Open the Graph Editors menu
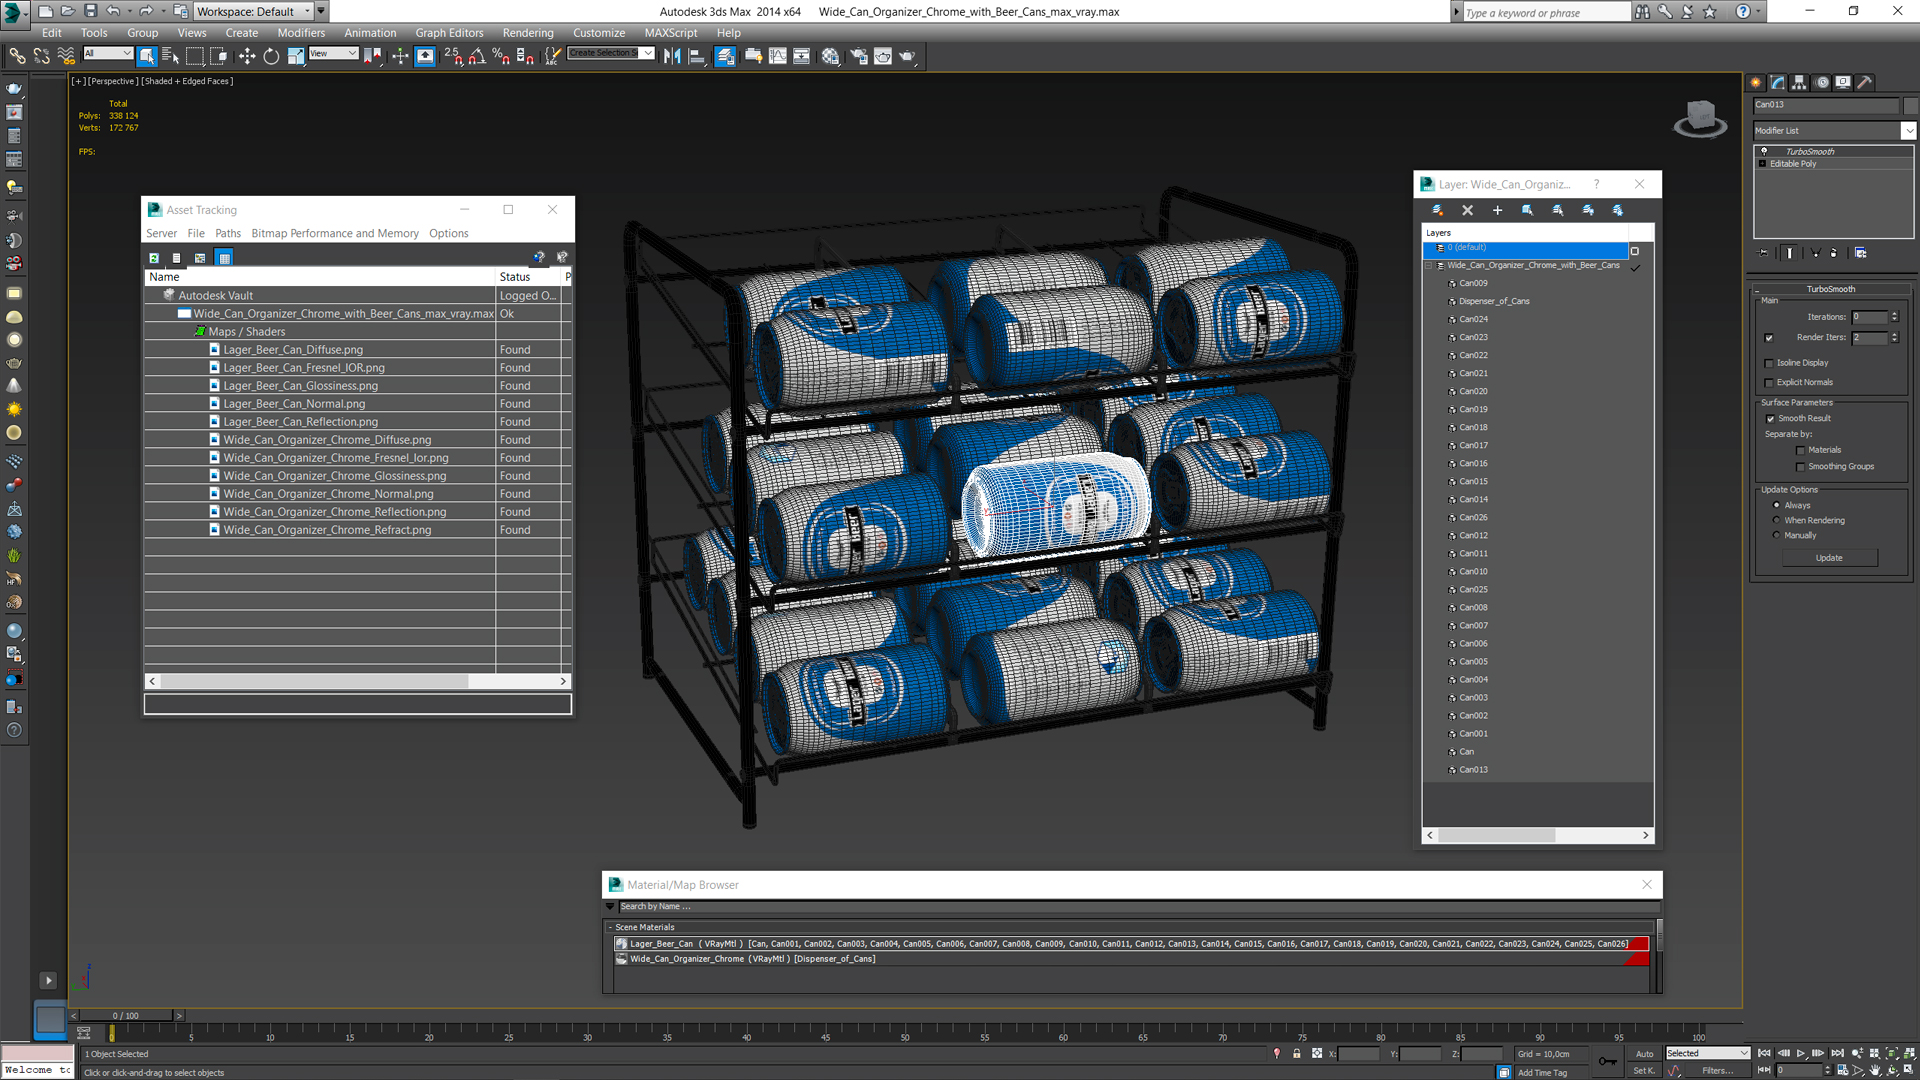 tap(449, 33)
